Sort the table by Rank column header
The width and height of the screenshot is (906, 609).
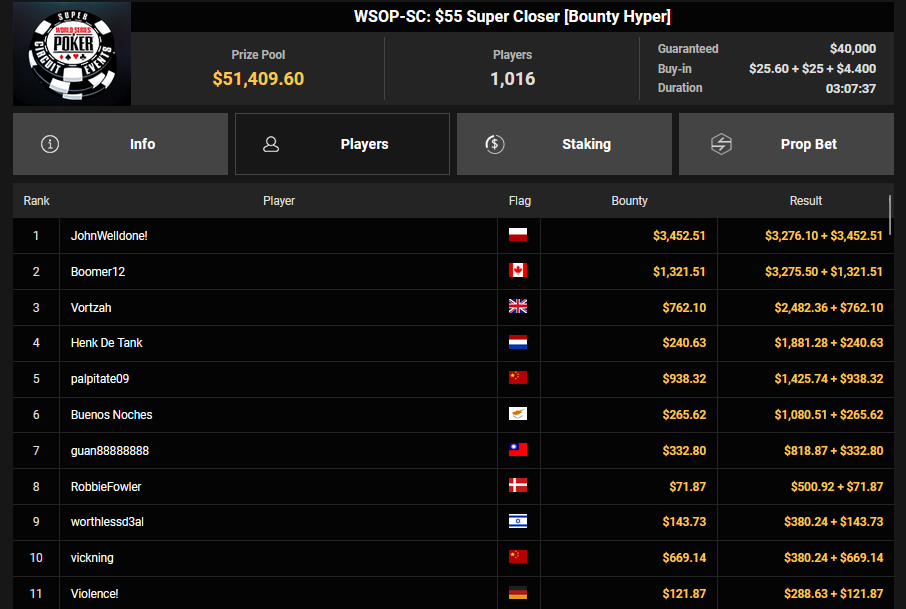[37, 201]
